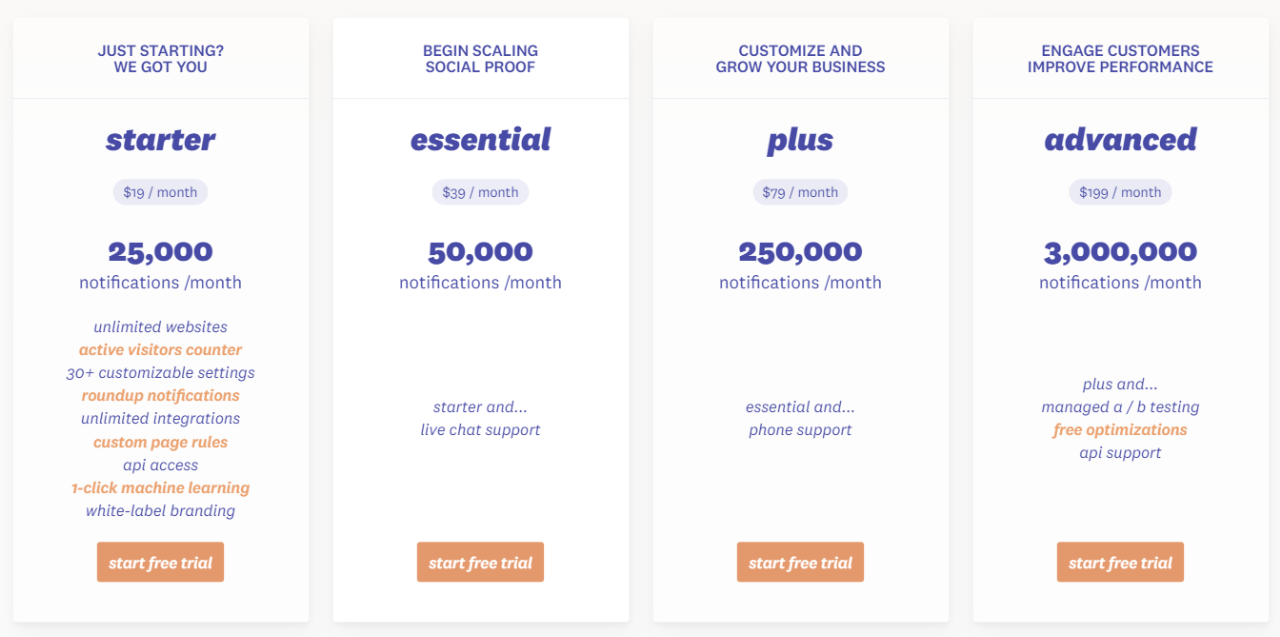Select the starter plan title

click(x=160, y=140)
